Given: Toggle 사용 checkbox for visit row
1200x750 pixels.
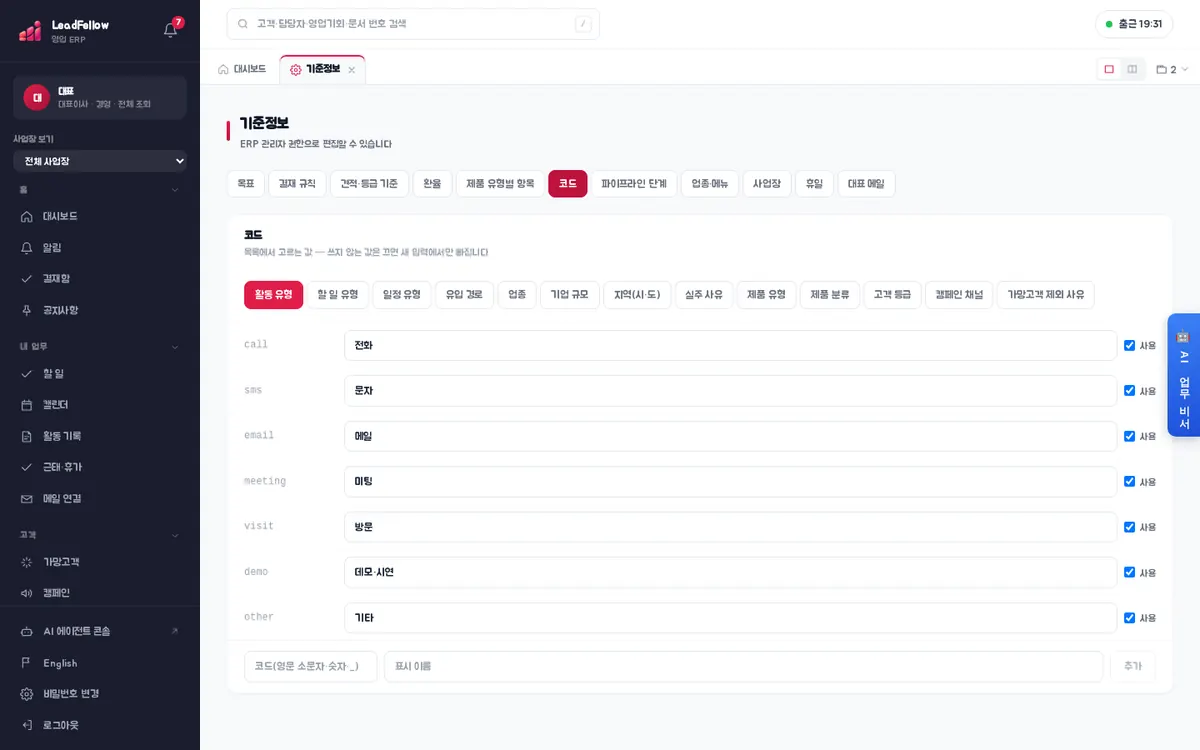Looking at the screenshot, I should click(1129, 527).
